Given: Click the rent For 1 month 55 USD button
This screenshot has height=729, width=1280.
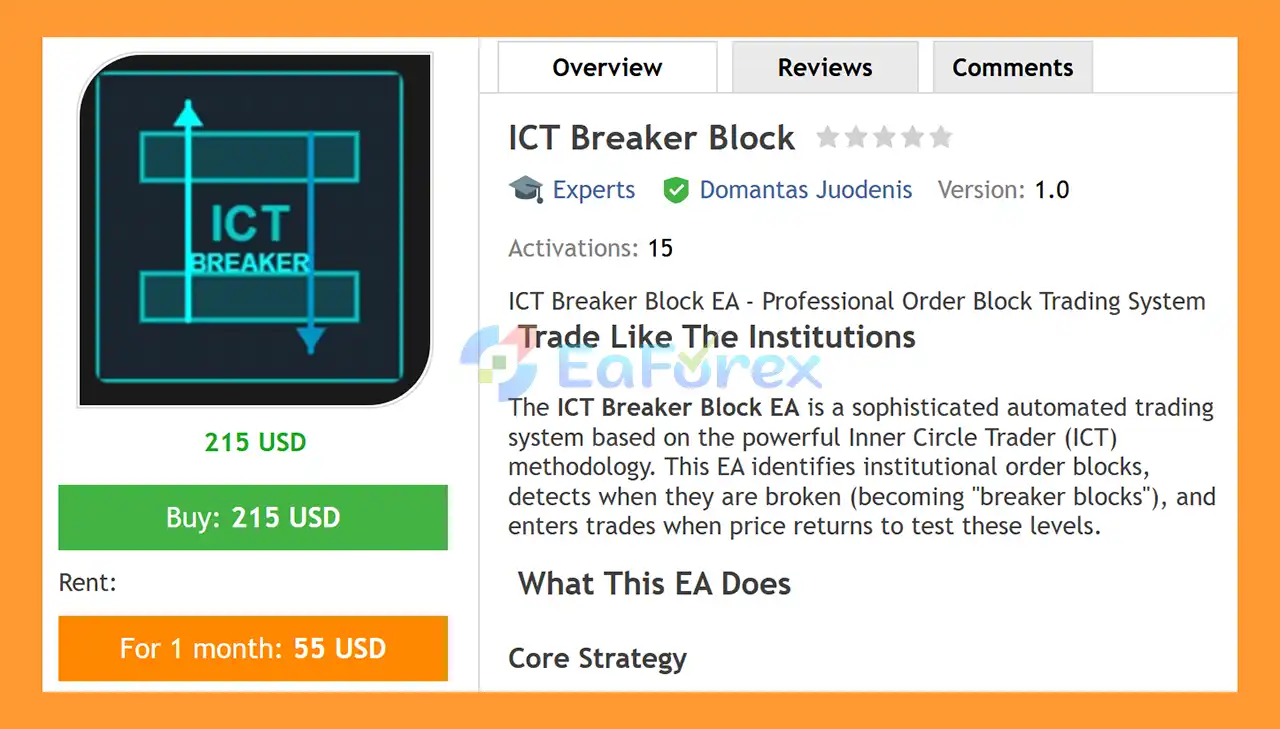Looking at the screenshot, I should coord(253,648).
